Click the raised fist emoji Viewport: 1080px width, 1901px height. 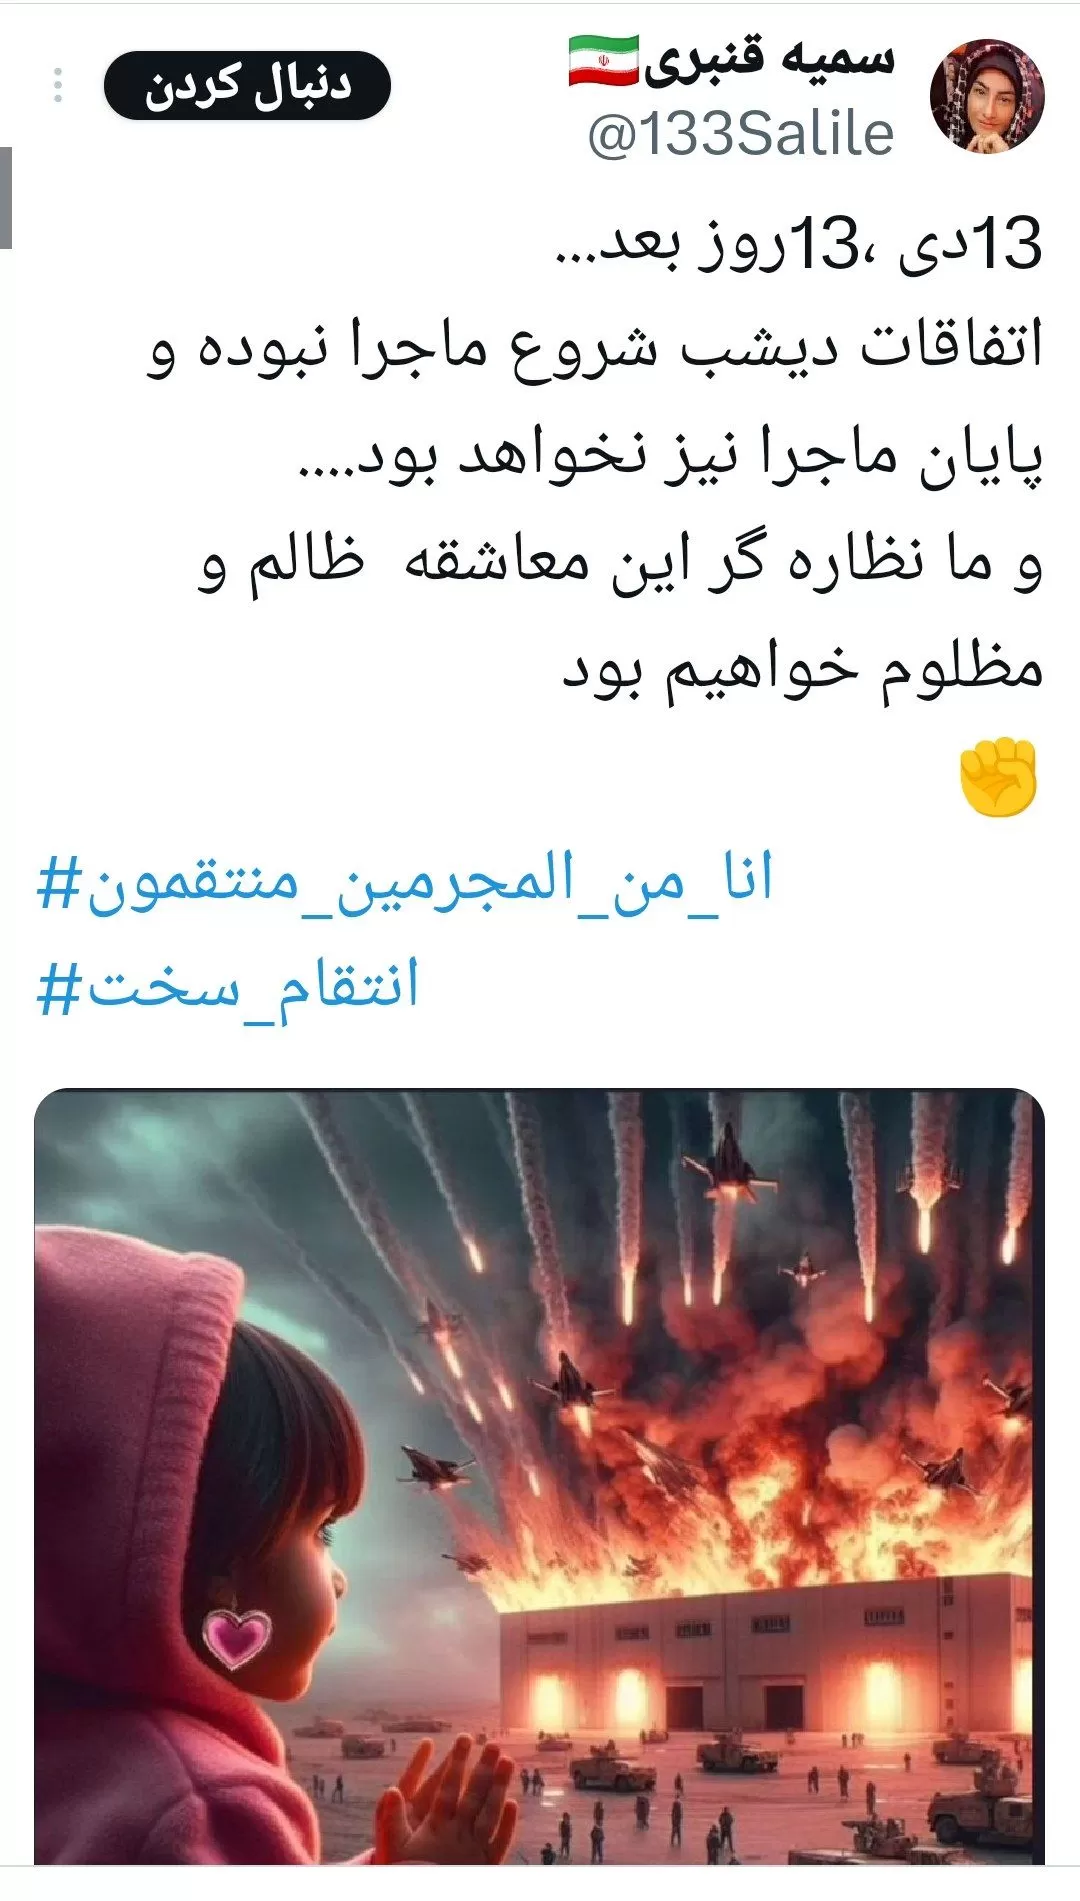click(998, 778)
